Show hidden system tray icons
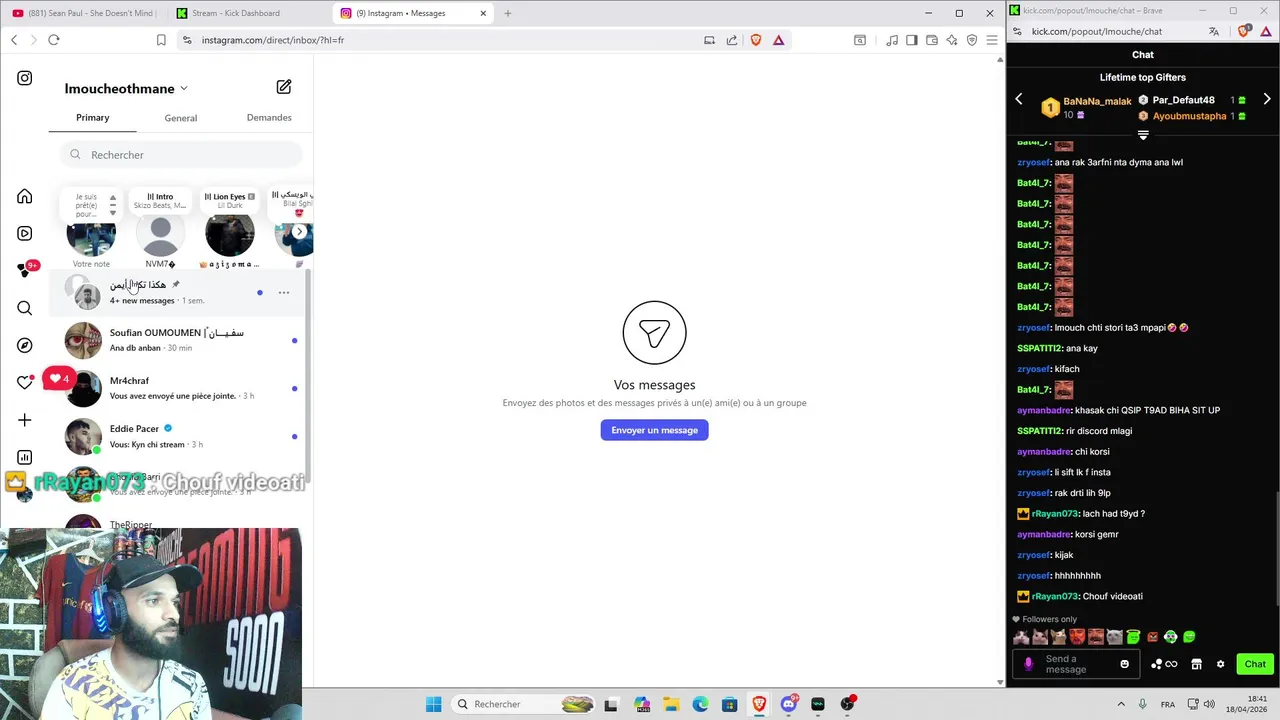Screen dimensions: 1280x720 pos(1121,704)
